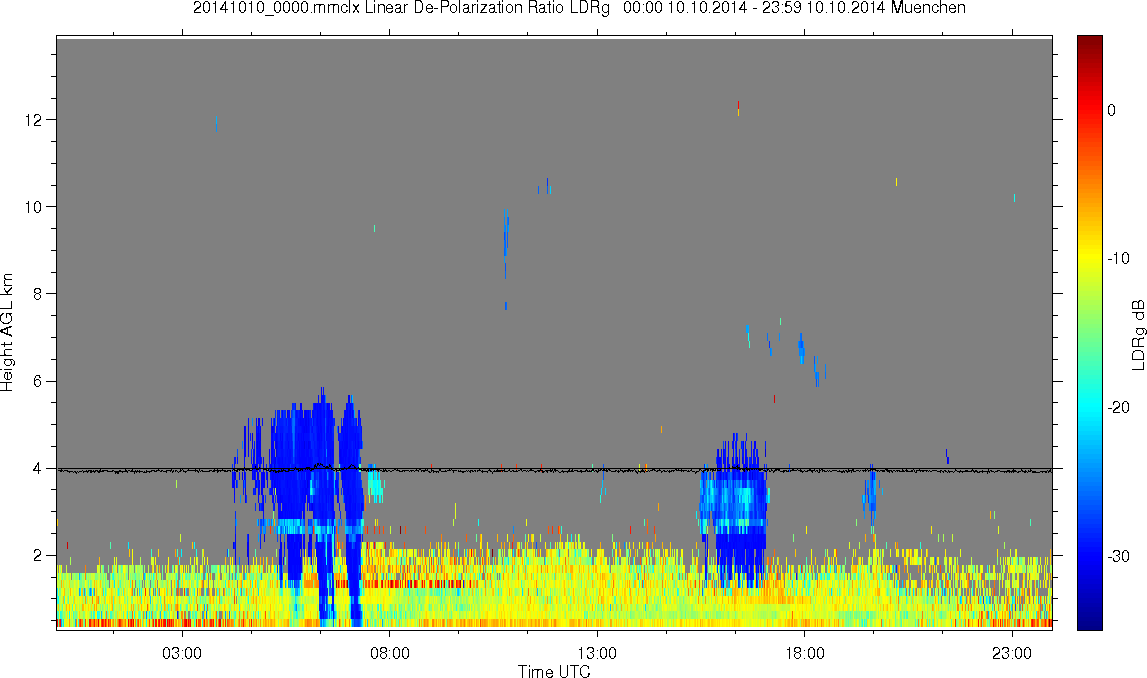Click the 18:00 time tick label

805,653
